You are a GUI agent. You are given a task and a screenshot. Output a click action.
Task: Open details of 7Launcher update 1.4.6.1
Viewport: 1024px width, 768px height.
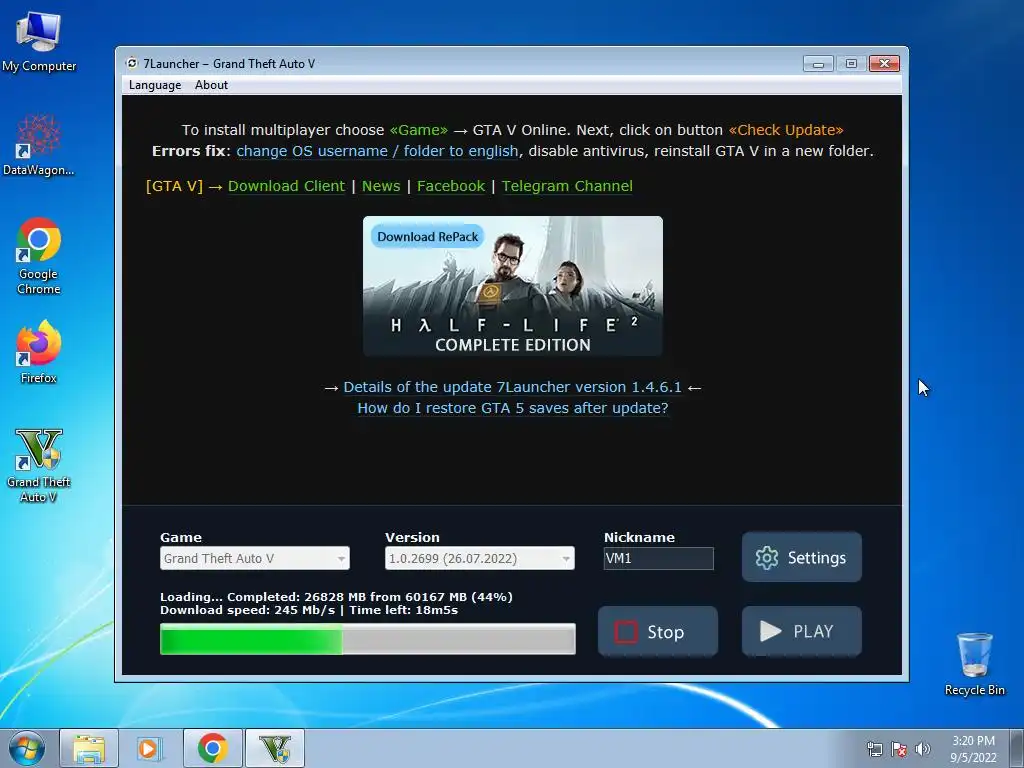click(512, 387)
